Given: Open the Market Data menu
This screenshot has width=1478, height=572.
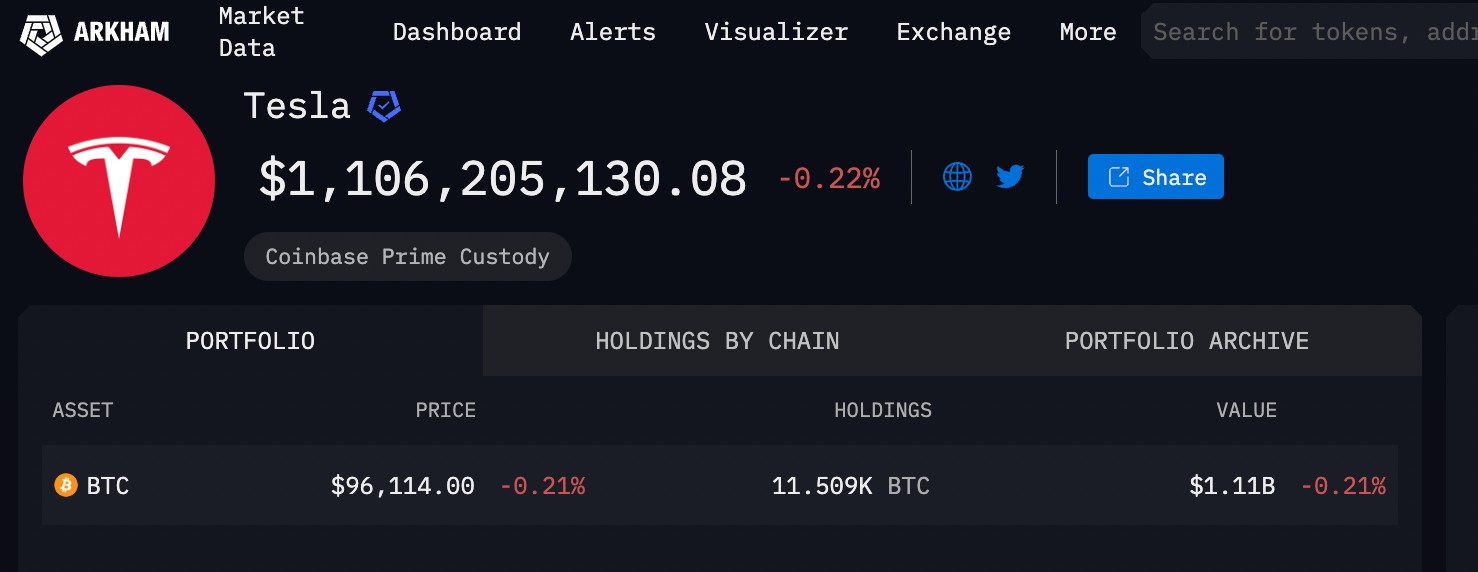Looking at the screenshot, I should point(261,32).
